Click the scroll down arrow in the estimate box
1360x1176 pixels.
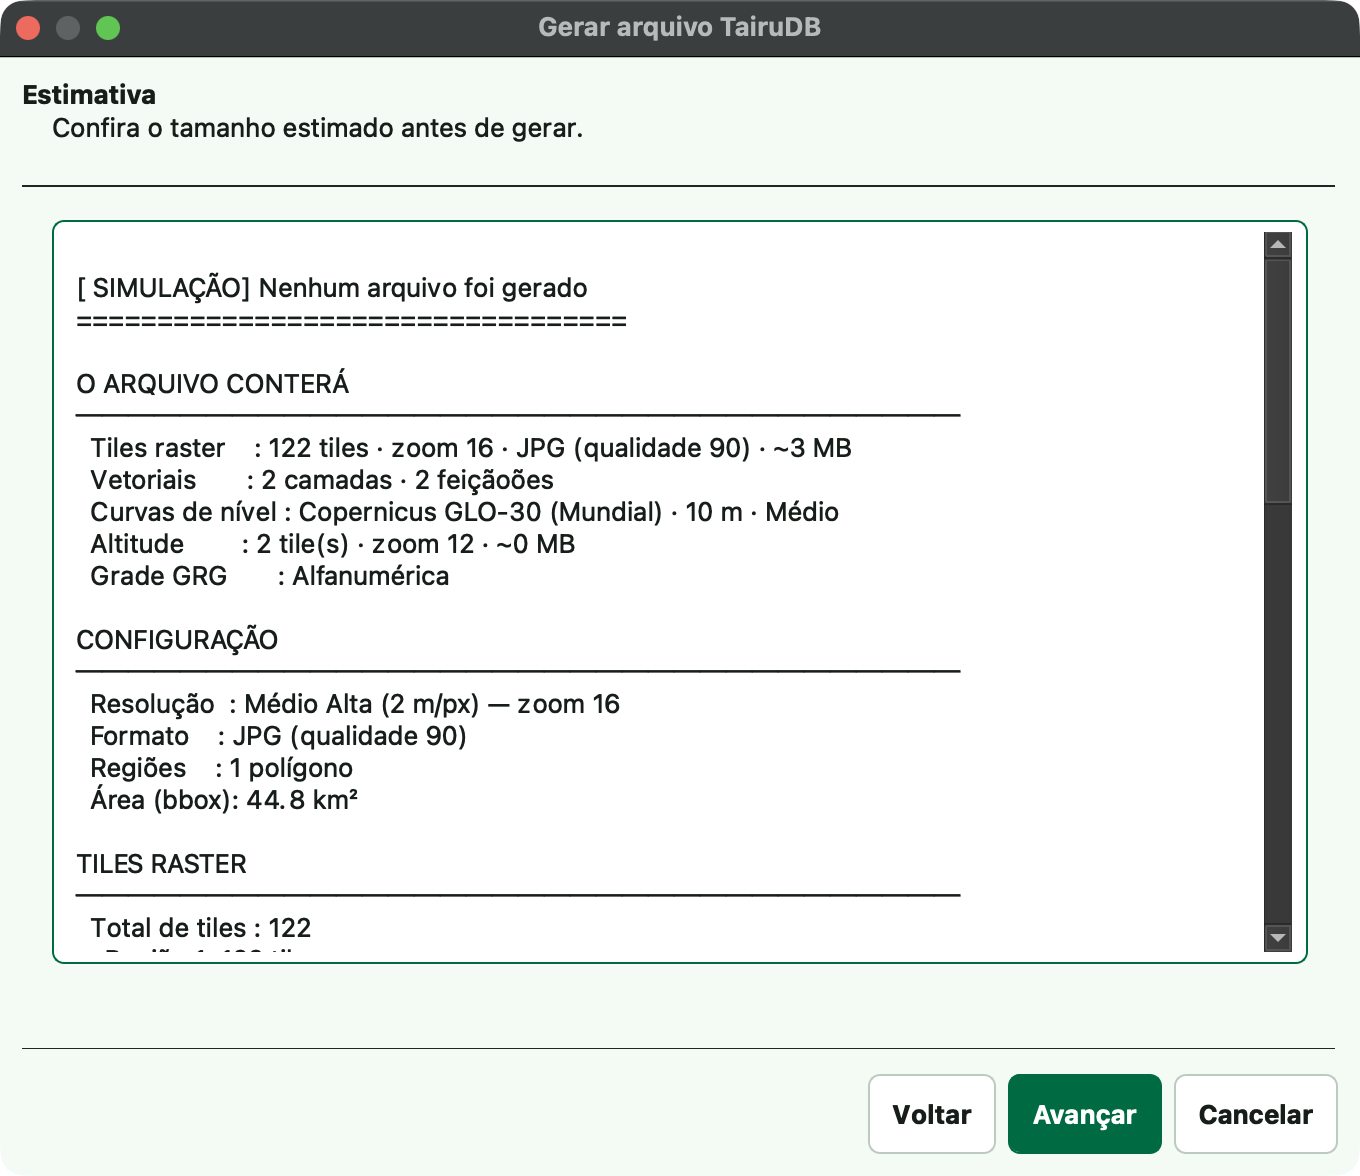tap(1278, 938)
